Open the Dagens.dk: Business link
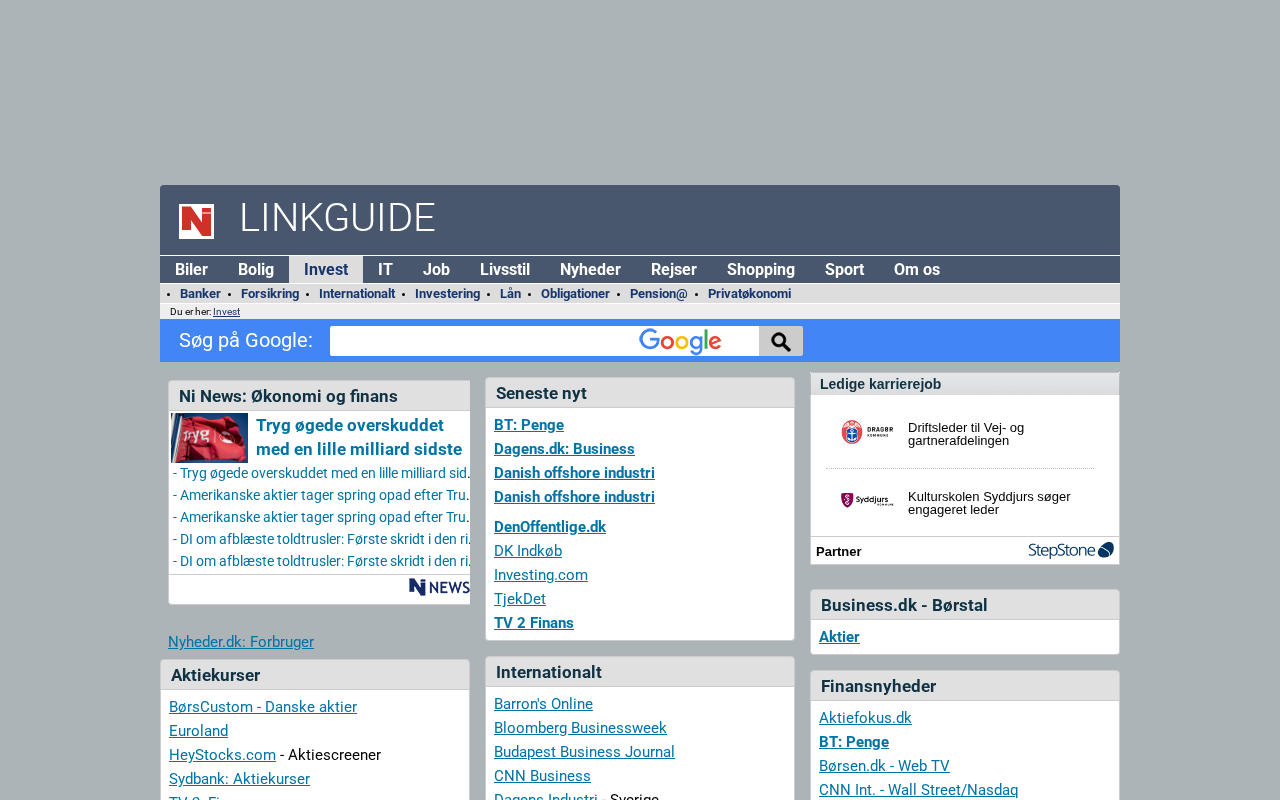The width and height of the screenshot is (1280, 800). point(564,449)
